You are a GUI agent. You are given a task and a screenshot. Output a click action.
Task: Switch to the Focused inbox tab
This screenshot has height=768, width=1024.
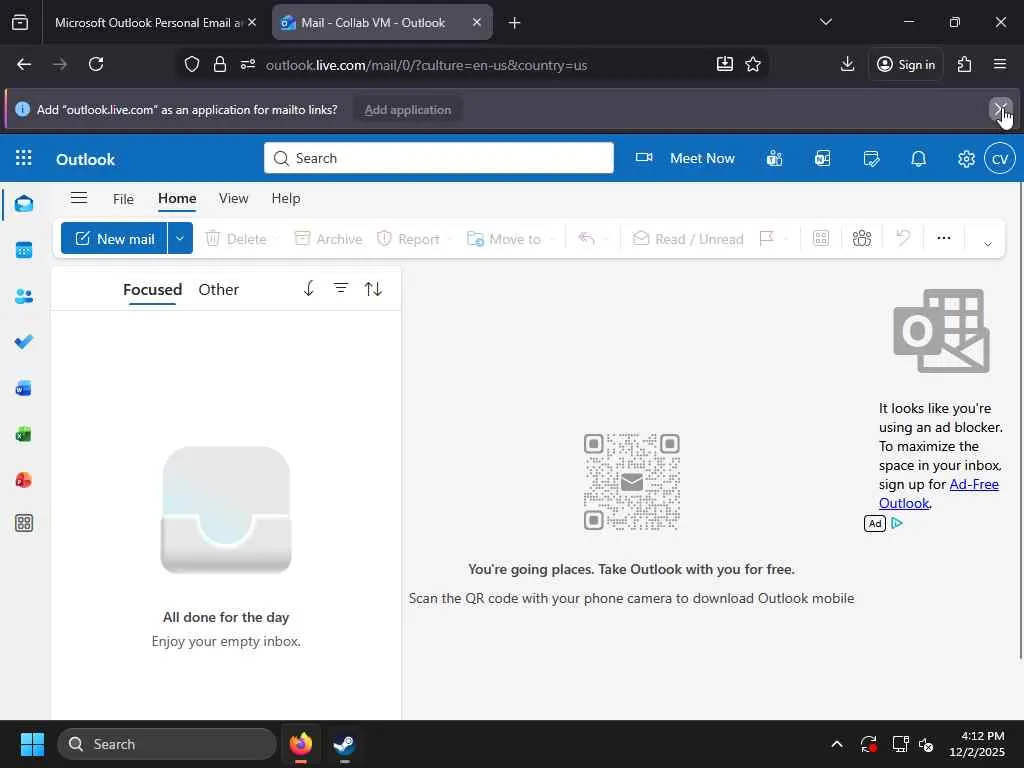(152, 289)
